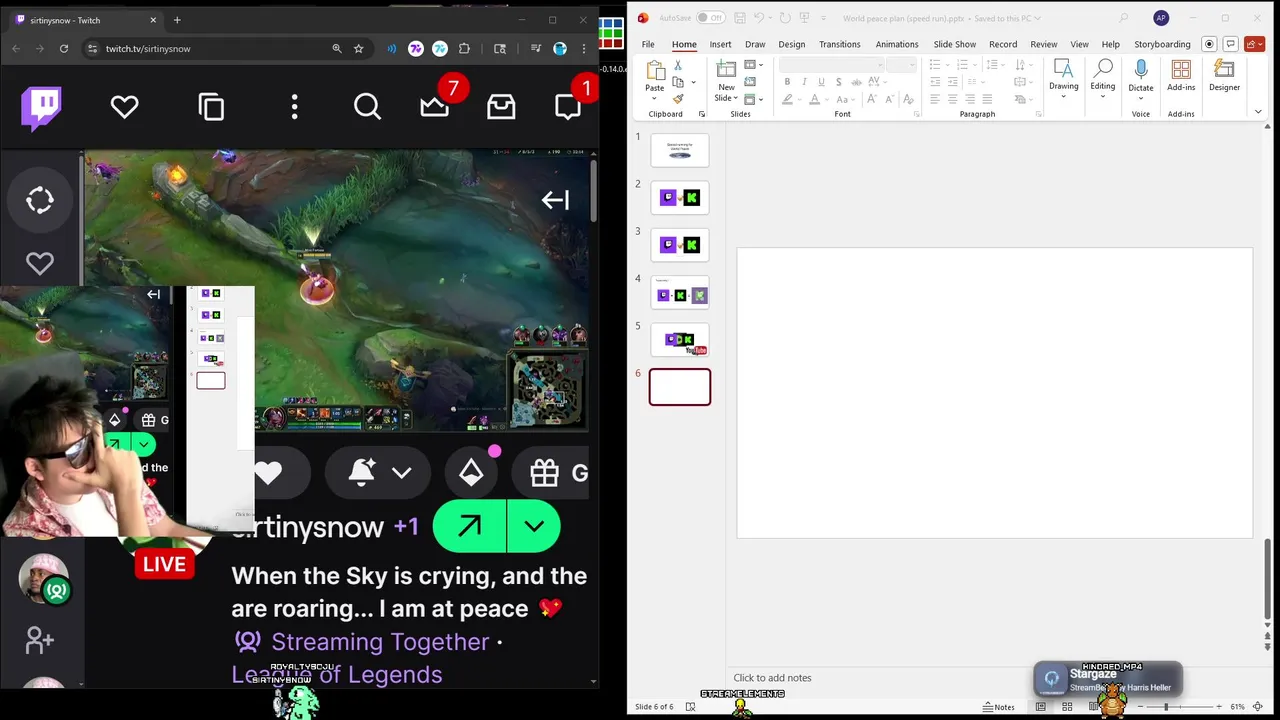Screen dimensions: 1280x720
Task: Click the bookmark star in Chrome address bar
Action: coord(358,48)
